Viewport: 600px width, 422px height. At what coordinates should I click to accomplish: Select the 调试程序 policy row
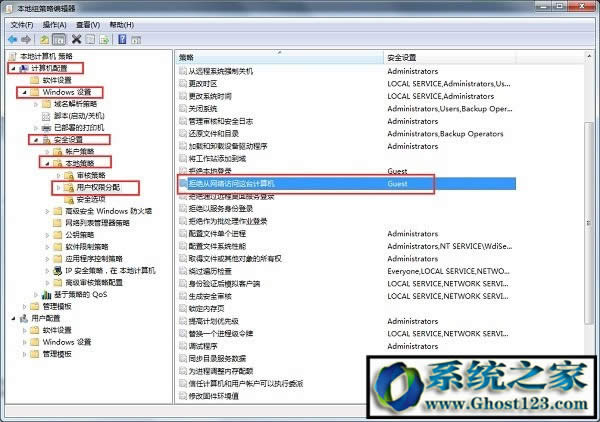(203, 346)
